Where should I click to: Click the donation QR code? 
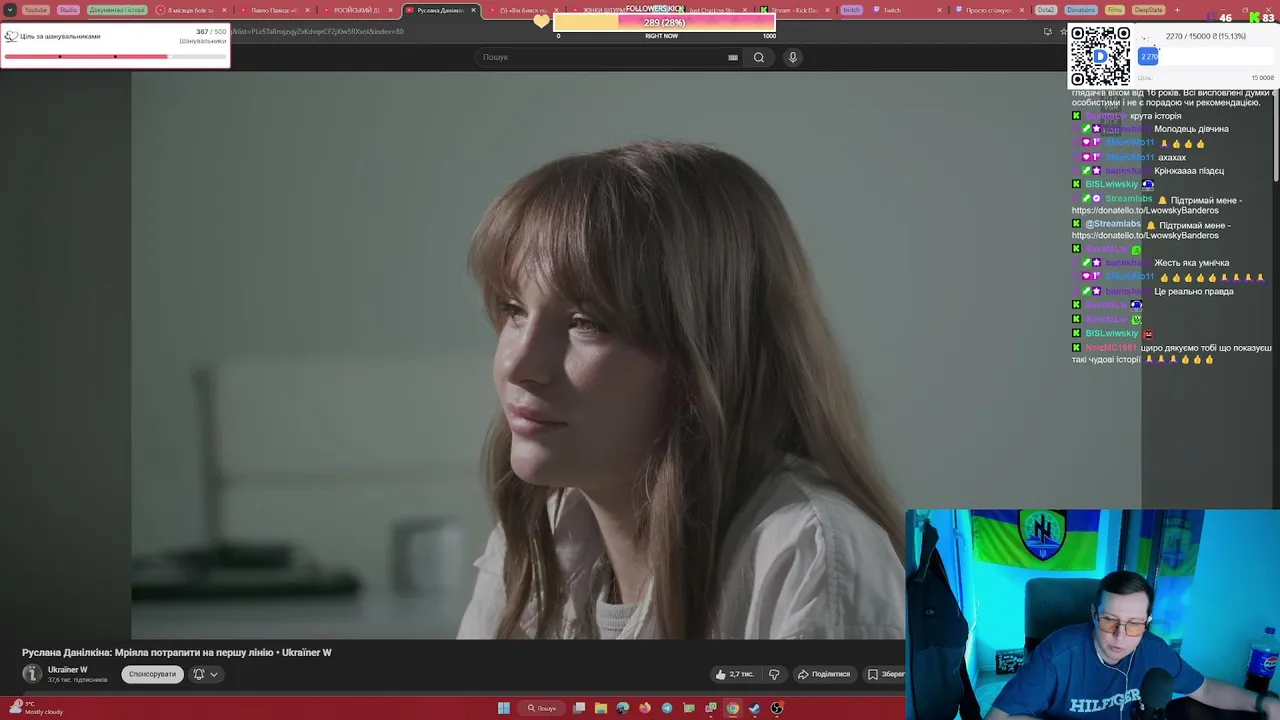click(1100, 56)
